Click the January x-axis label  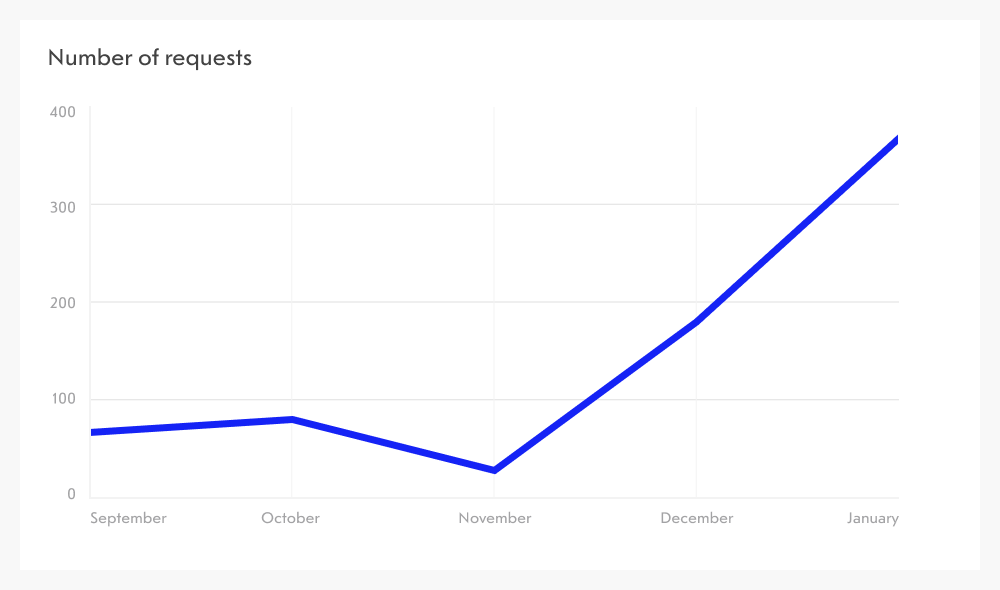[873, 518]
